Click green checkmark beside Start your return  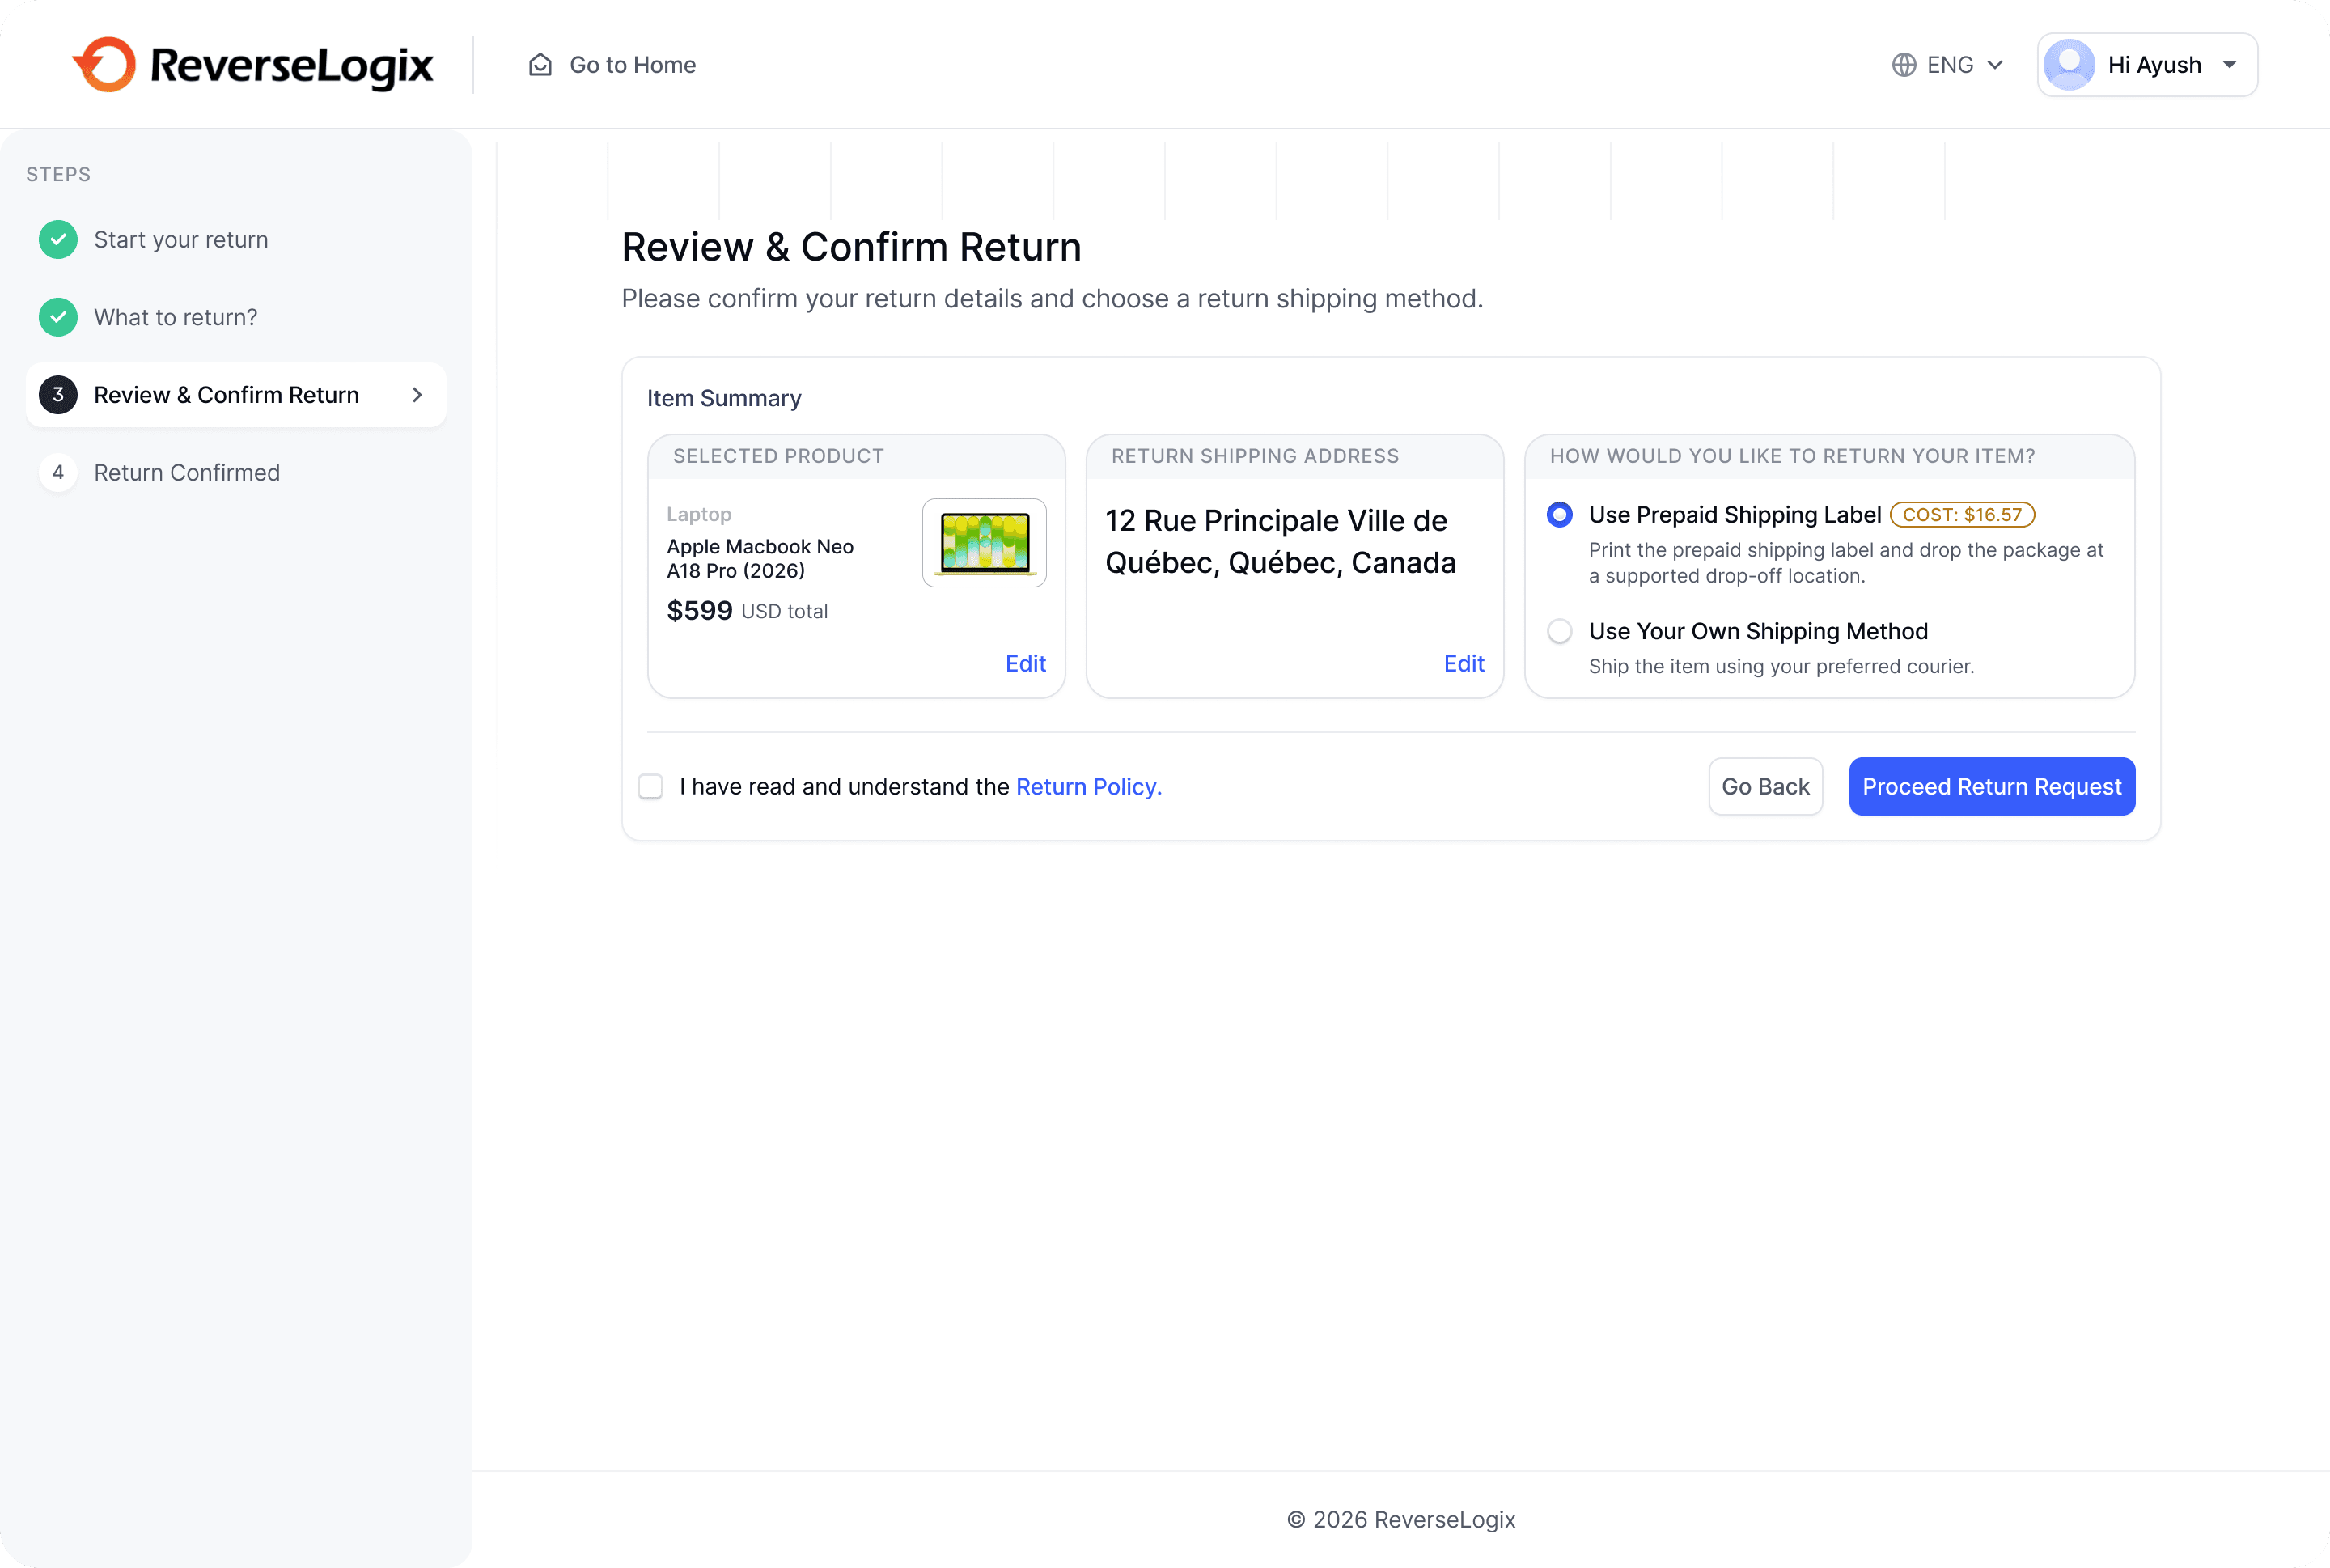pos(58,240)
